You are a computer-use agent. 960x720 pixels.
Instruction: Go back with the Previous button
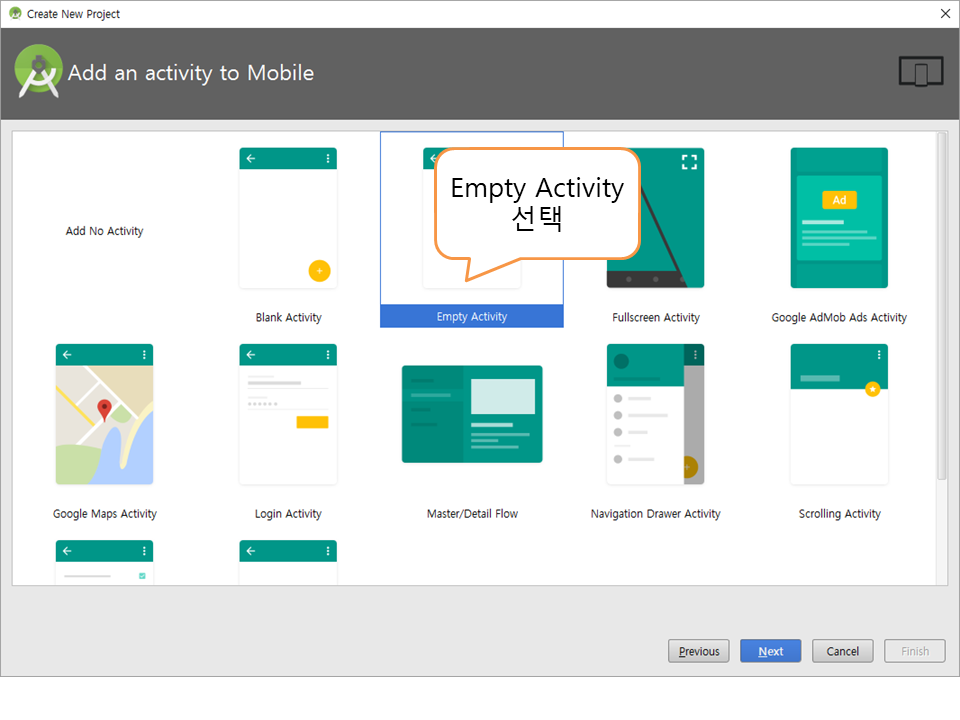(699, 651)
